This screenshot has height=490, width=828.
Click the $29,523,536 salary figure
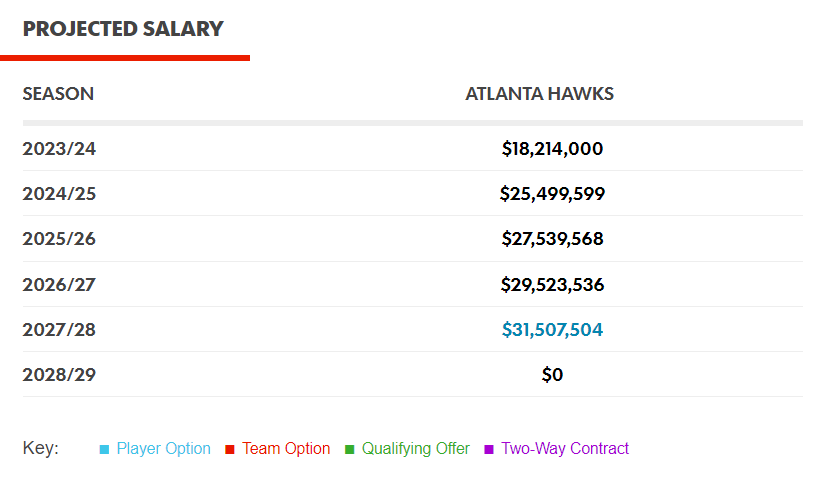coord(552,285)
